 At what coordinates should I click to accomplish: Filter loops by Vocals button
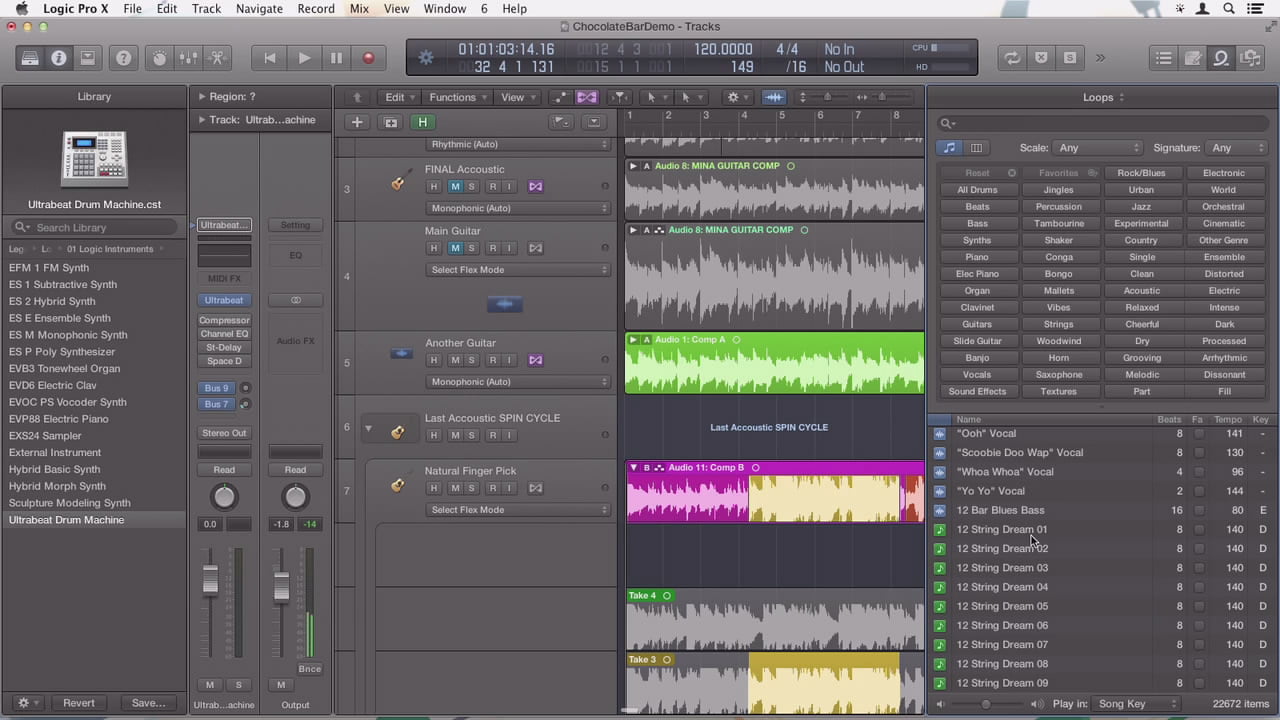point(977,375)
